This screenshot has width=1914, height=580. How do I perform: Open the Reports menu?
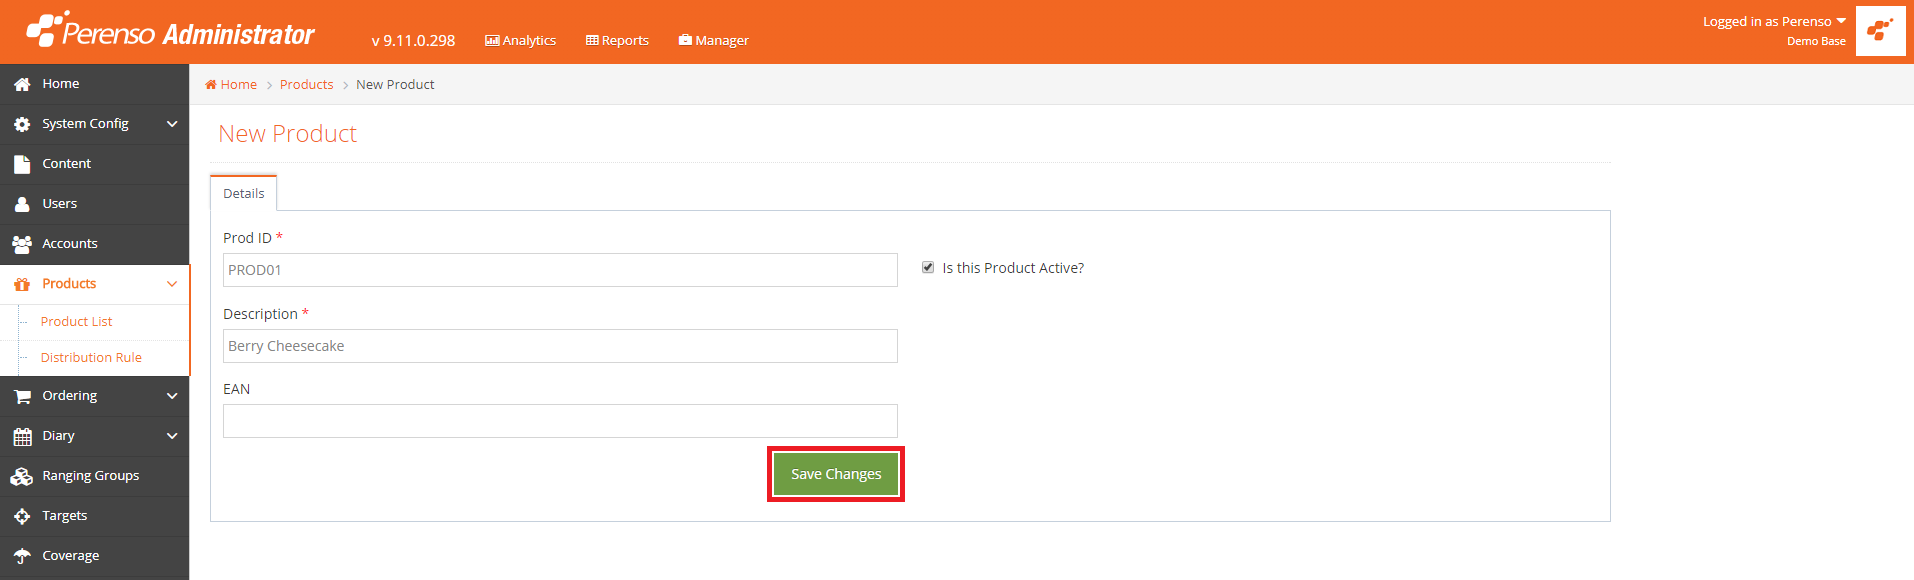(617, 40)
